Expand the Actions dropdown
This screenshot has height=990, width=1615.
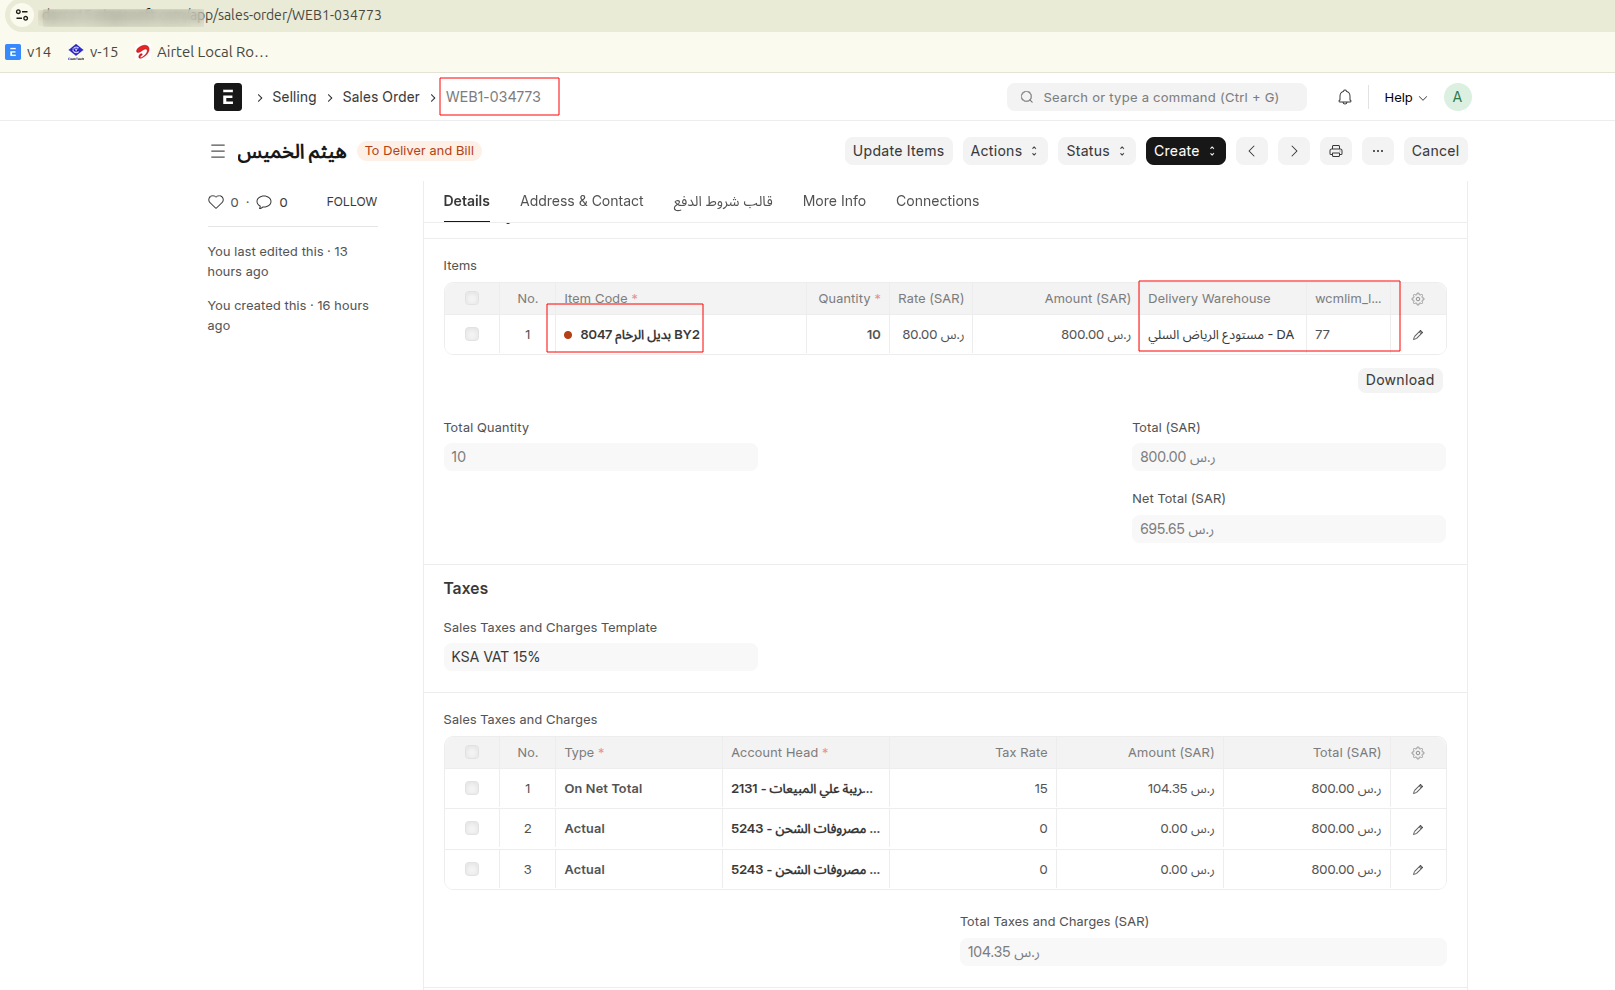click(x=1003, y=151)
